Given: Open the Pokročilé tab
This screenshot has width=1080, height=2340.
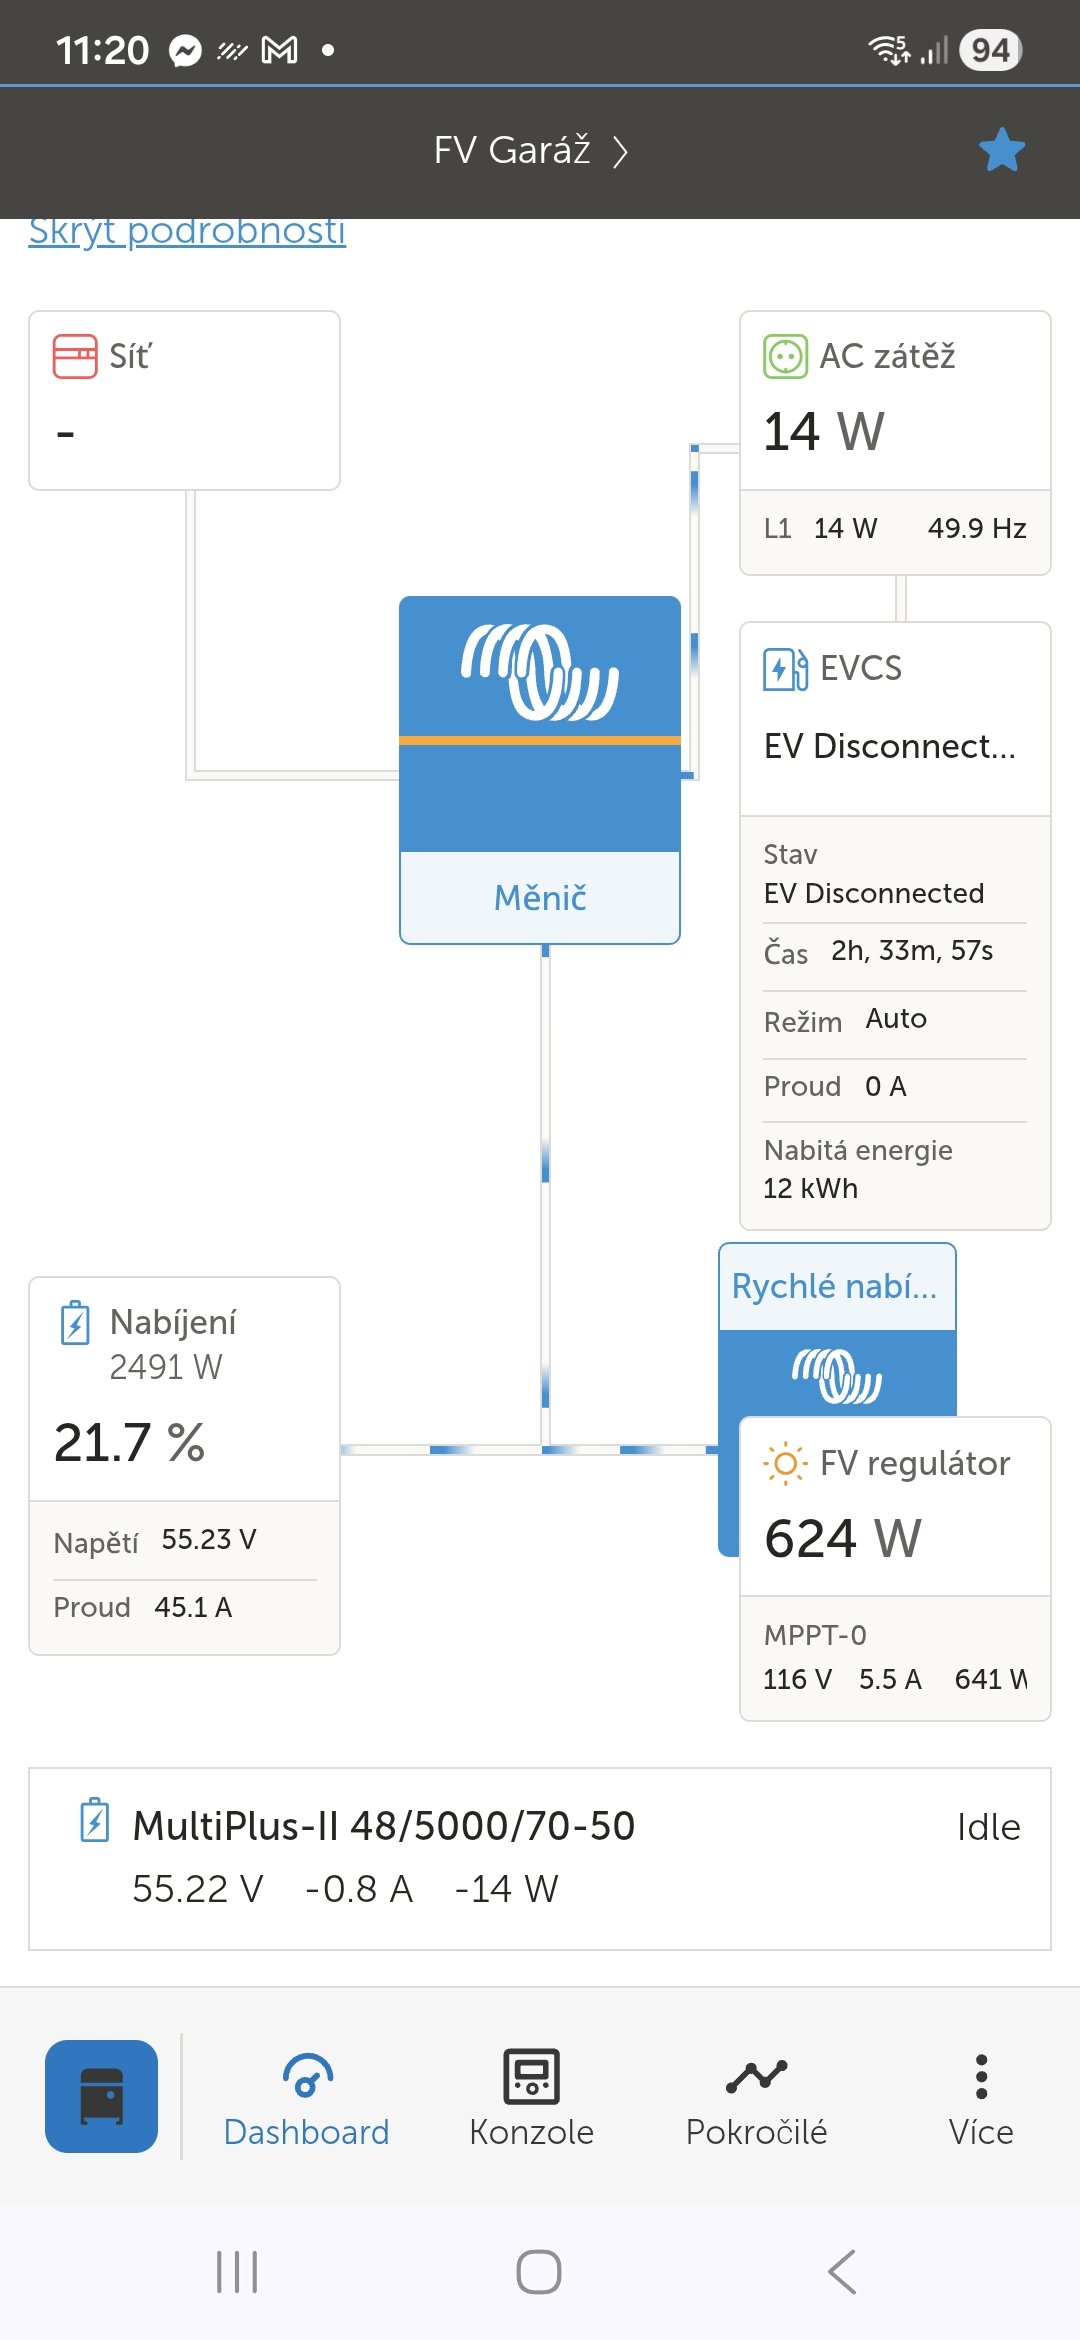Looking at the screenshot, I should click(x=756, y=2098).
